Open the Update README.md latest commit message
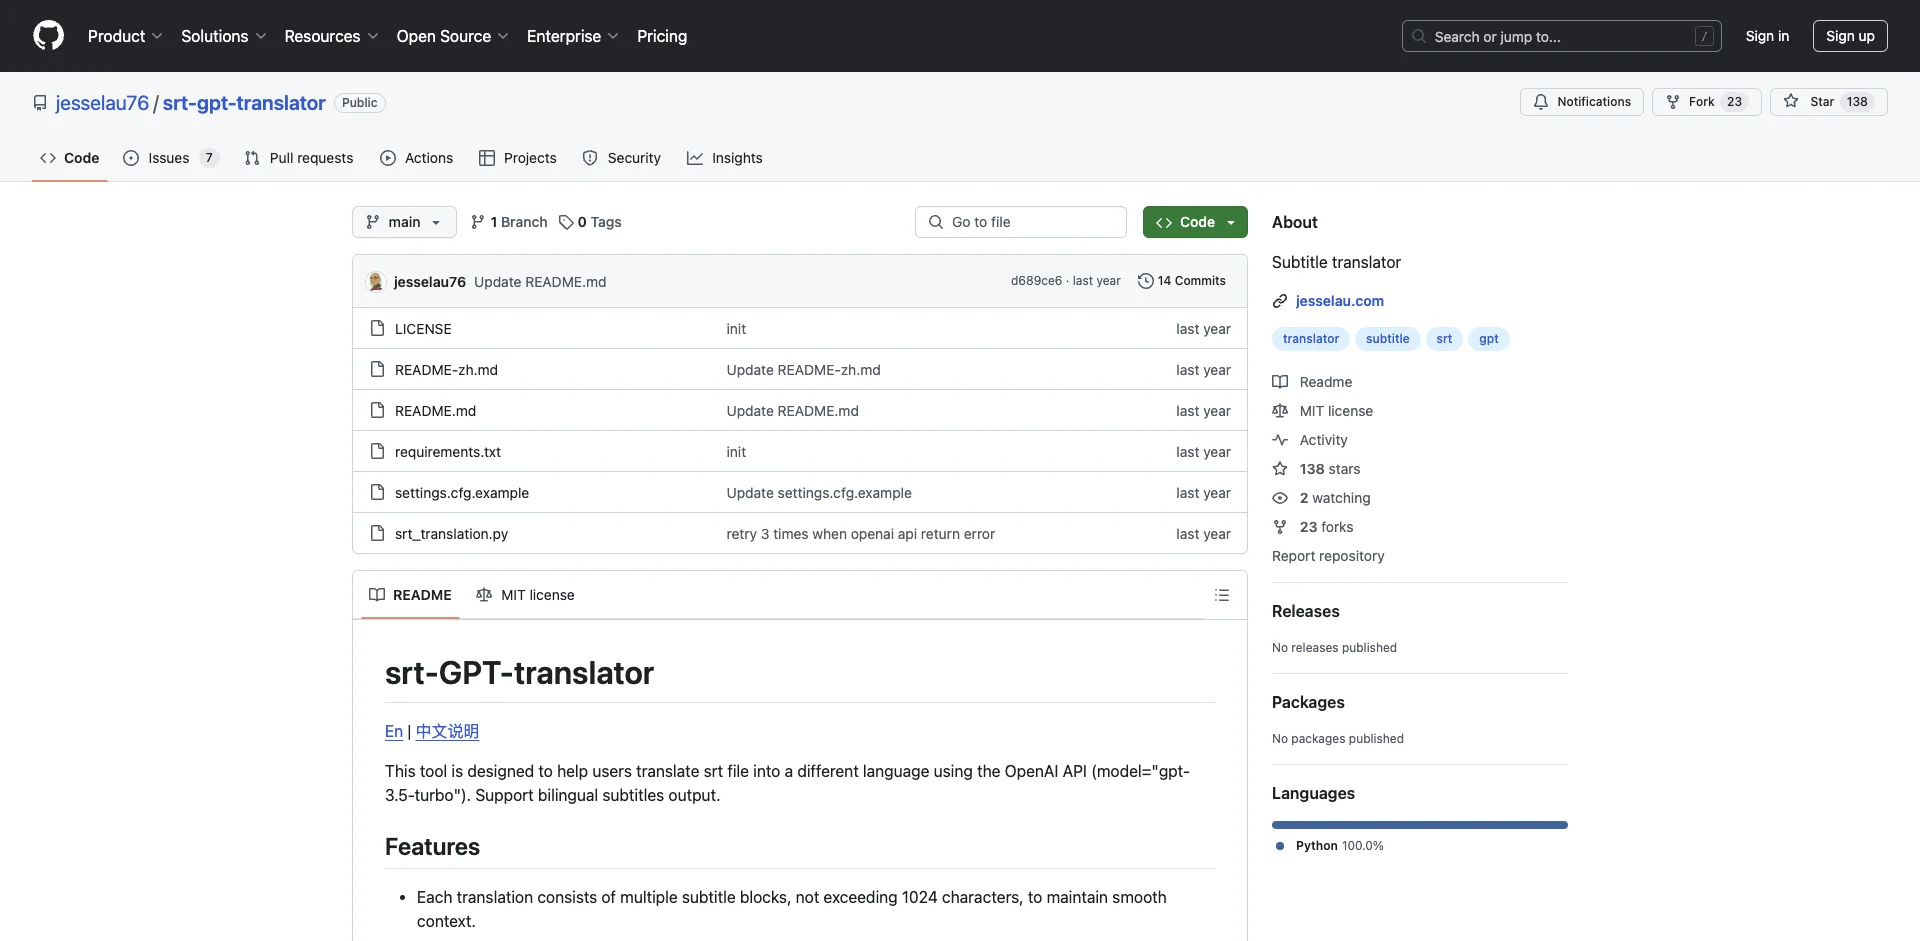This screenshot has width=1920, height=941. [540, 282]
